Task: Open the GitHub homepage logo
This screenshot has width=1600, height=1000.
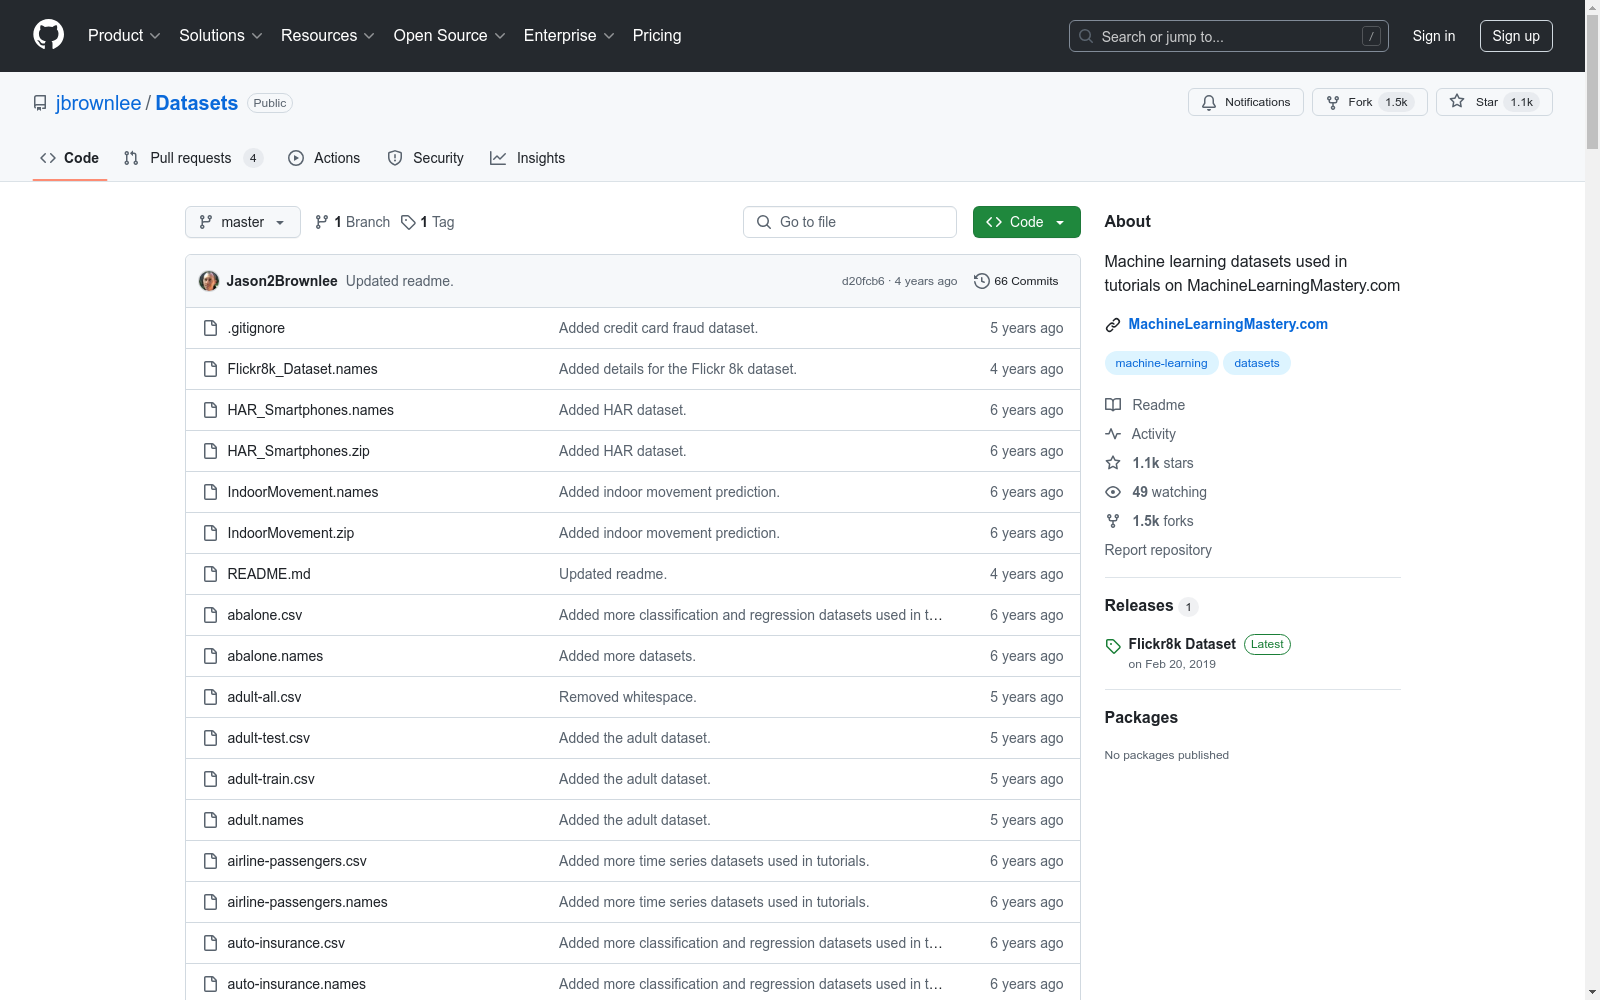Action: point(48,35)
